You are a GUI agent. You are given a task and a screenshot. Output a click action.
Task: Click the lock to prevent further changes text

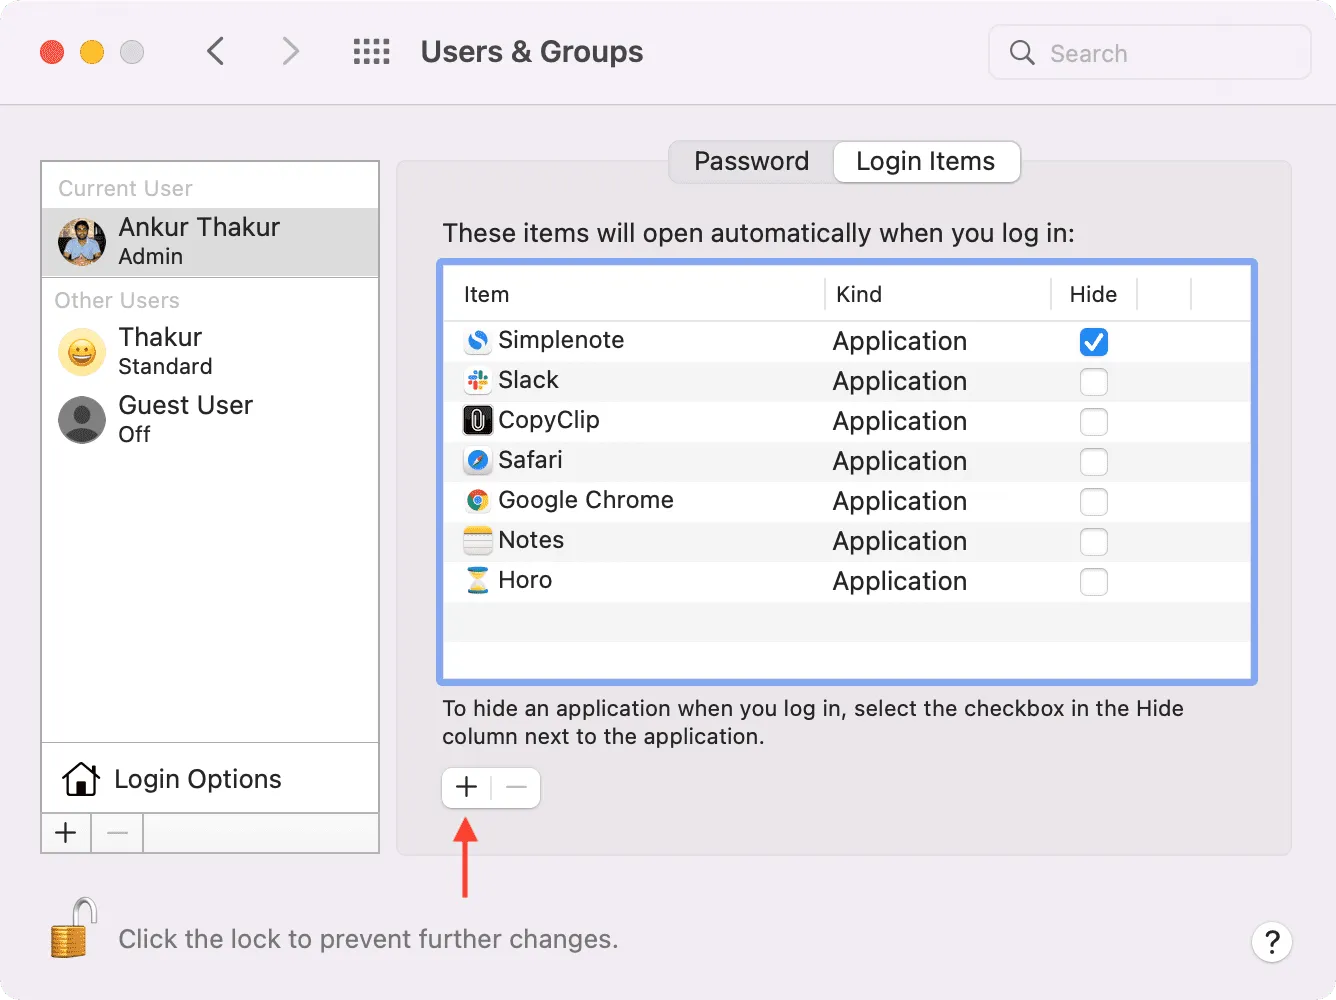tap(368, 939)
